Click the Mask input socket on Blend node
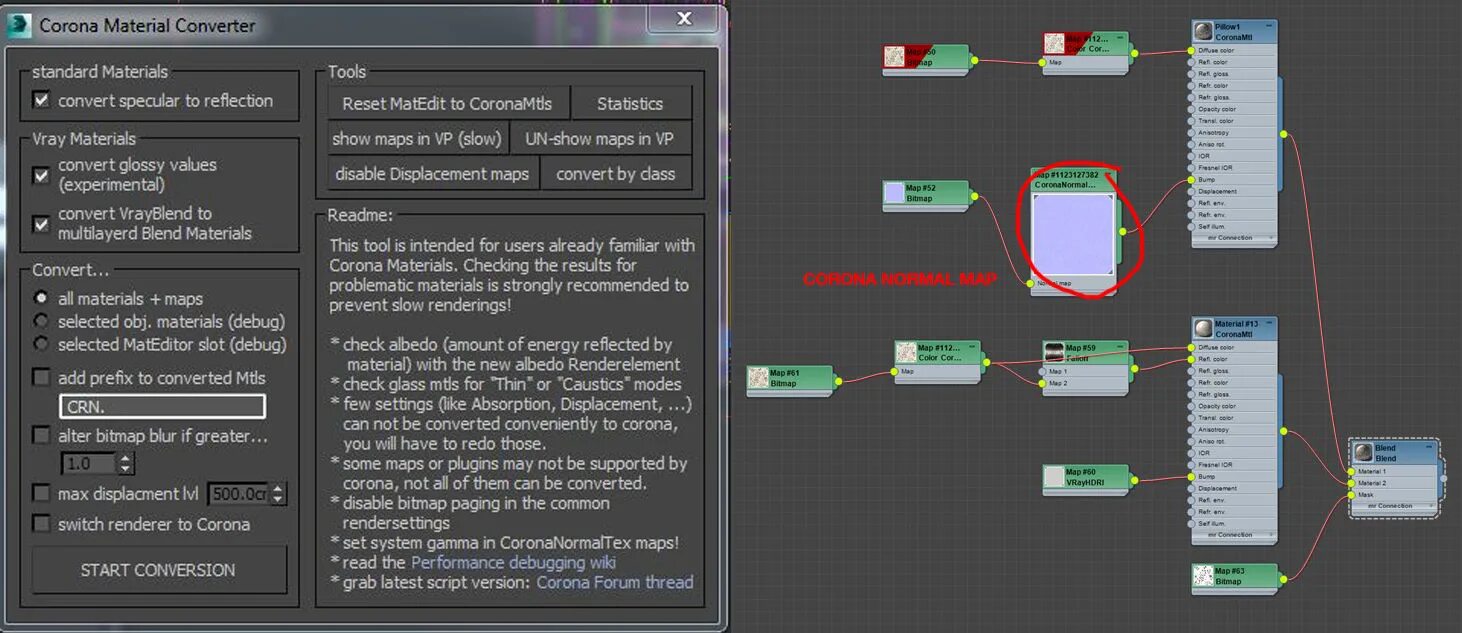Image resolution: width=1462 pixels, height=633 pixels. coord(1350,495)
